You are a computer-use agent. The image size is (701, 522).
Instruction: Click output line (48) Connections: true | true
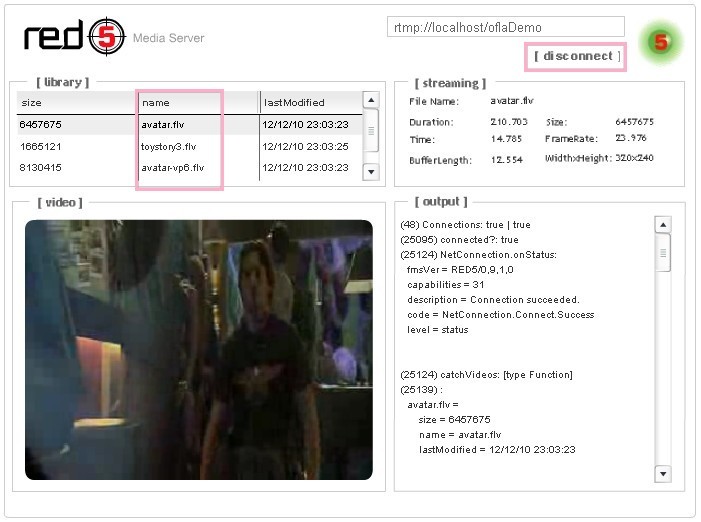(465, 225)
